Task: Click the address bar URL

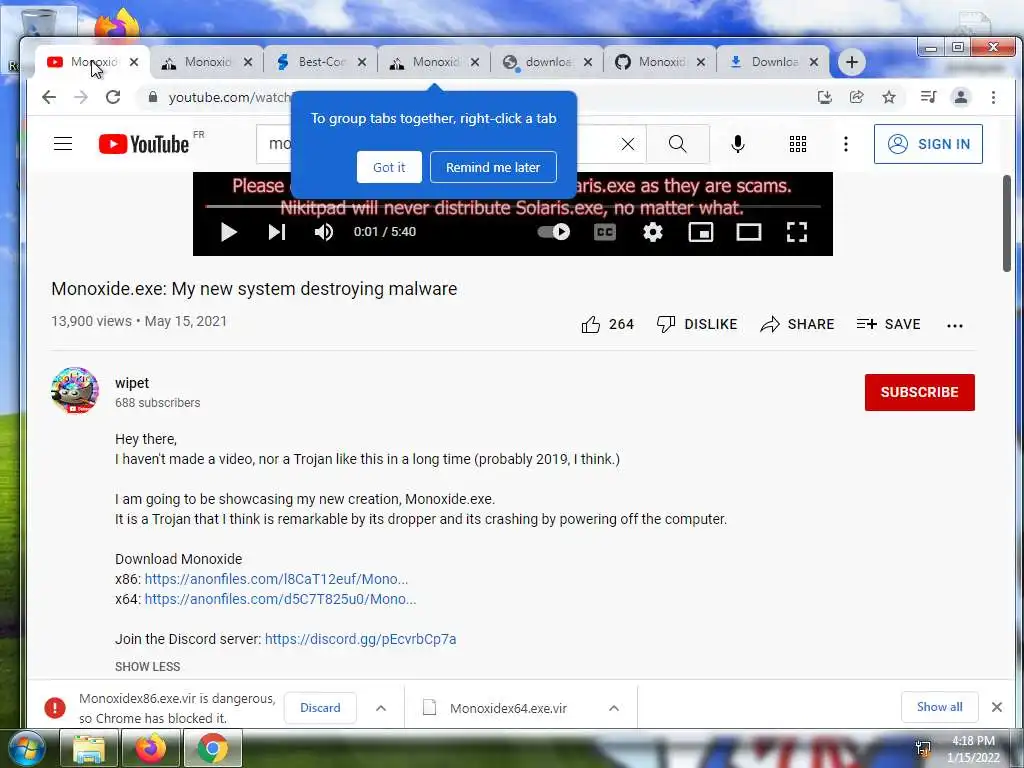Action: [x=229, y=97]
